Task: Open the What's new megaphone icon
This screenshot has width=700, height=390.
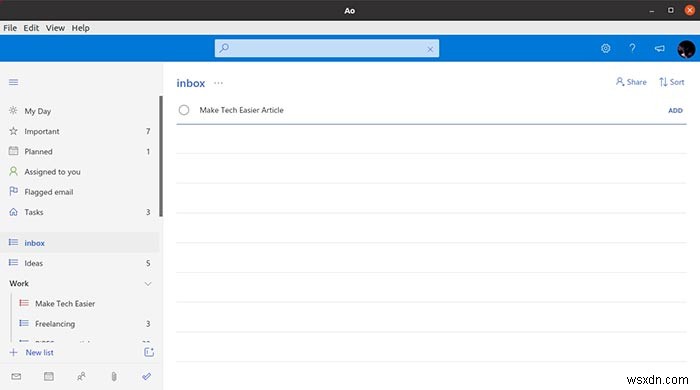Action: [659, 48]
